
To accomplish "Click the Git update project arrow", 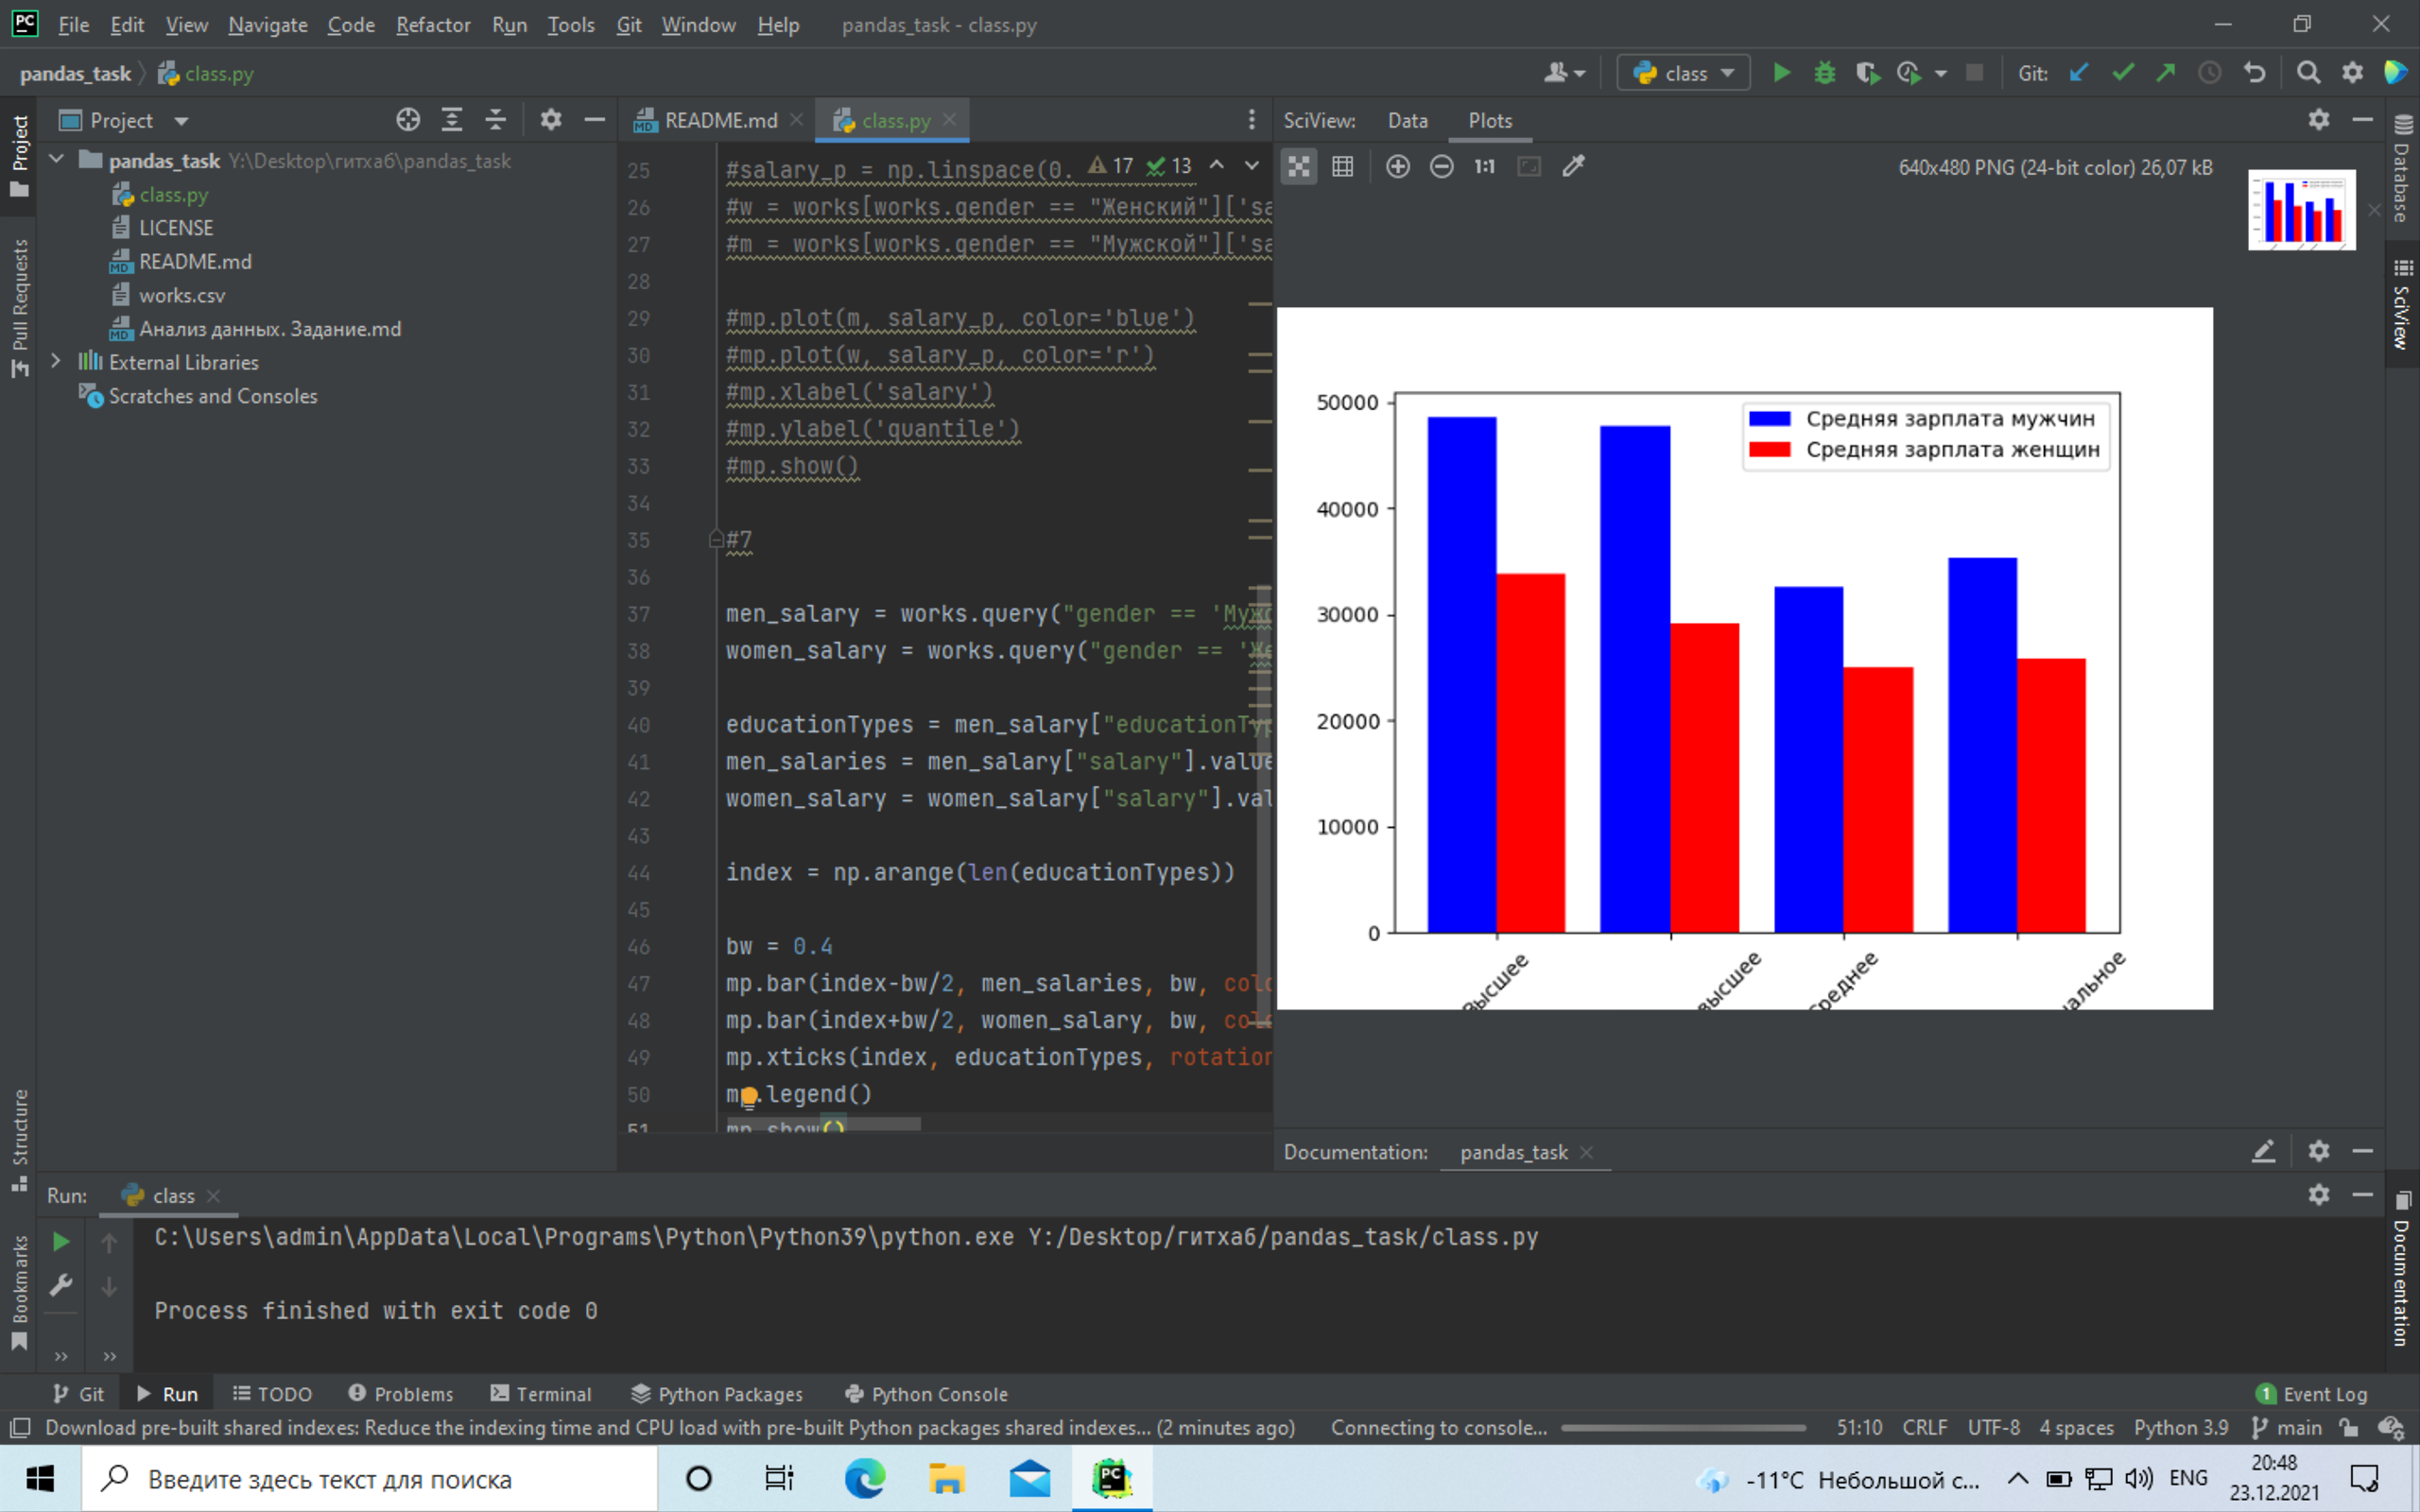I will coord(2079,73).
